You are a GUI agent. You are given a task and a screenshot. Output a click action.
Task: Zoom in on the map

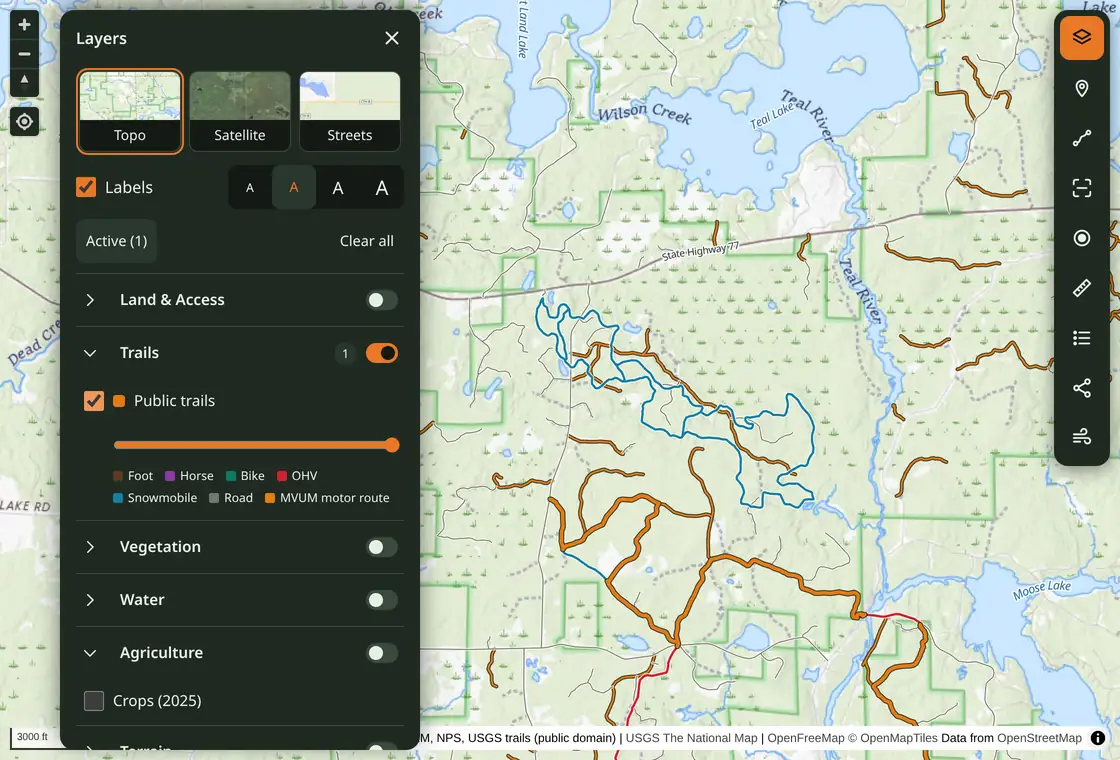tap(24, 24)
